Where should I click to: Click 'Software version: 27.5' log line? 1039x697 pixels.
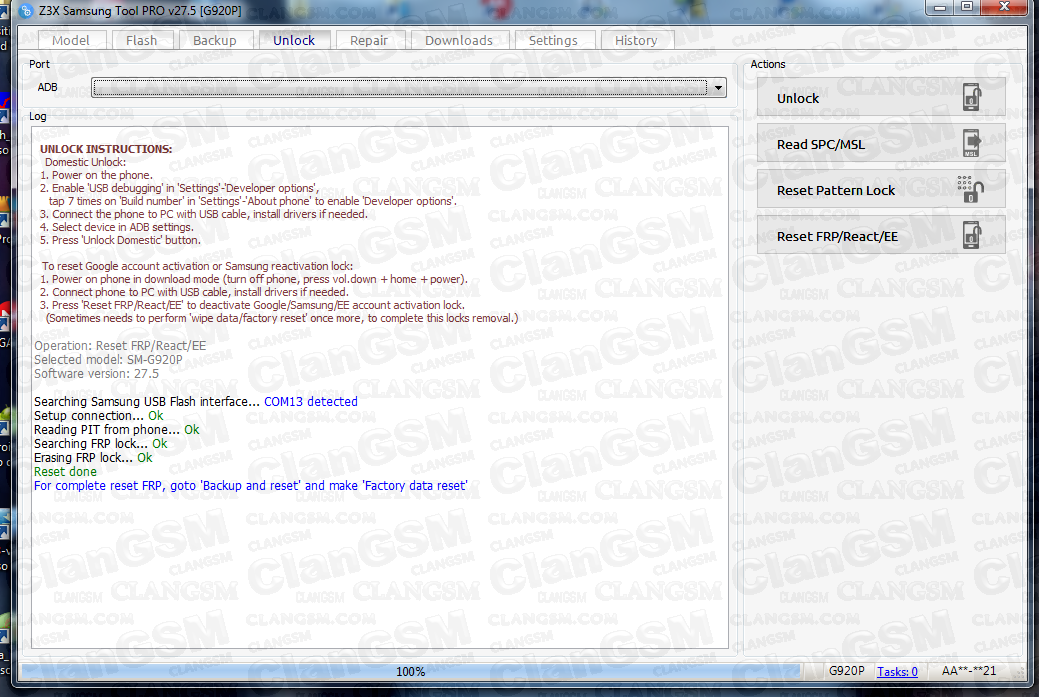[97, 374]
